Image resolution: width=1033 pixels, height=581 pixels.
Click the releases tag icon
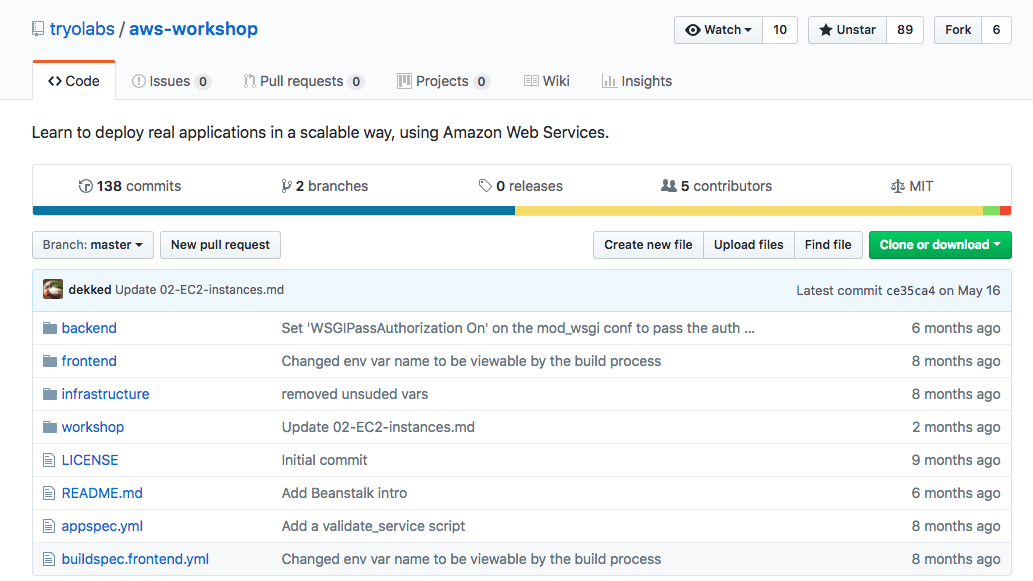(x=485, y=186)
